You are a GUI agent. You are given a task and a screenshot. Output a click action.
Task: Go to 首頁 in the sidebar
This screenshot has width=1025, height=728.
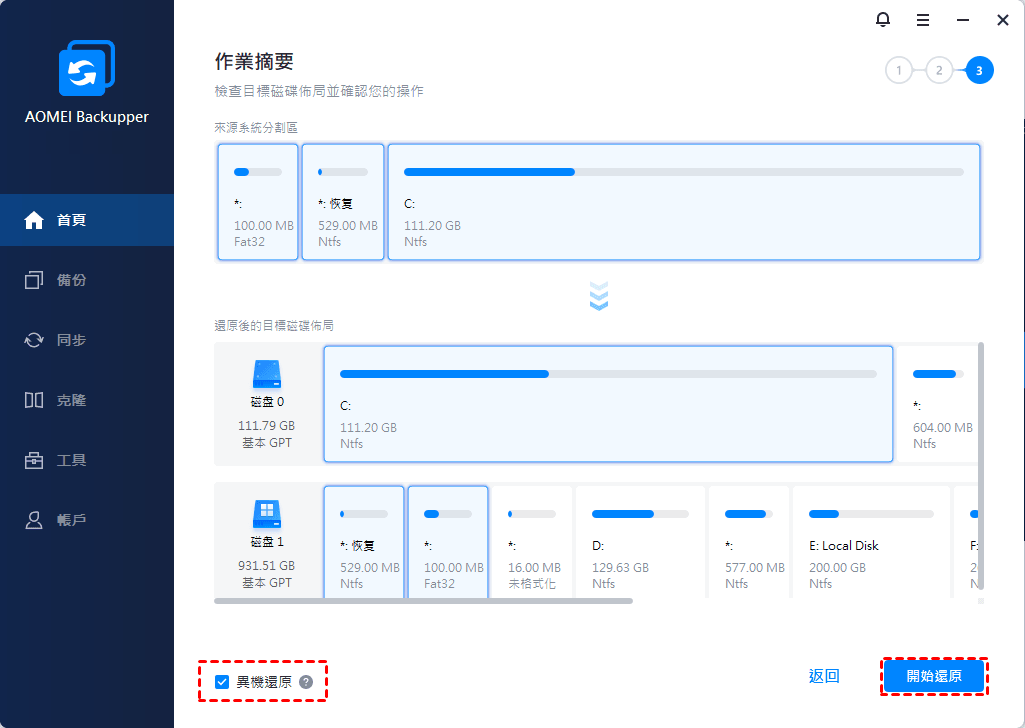[x=86, y=220]
